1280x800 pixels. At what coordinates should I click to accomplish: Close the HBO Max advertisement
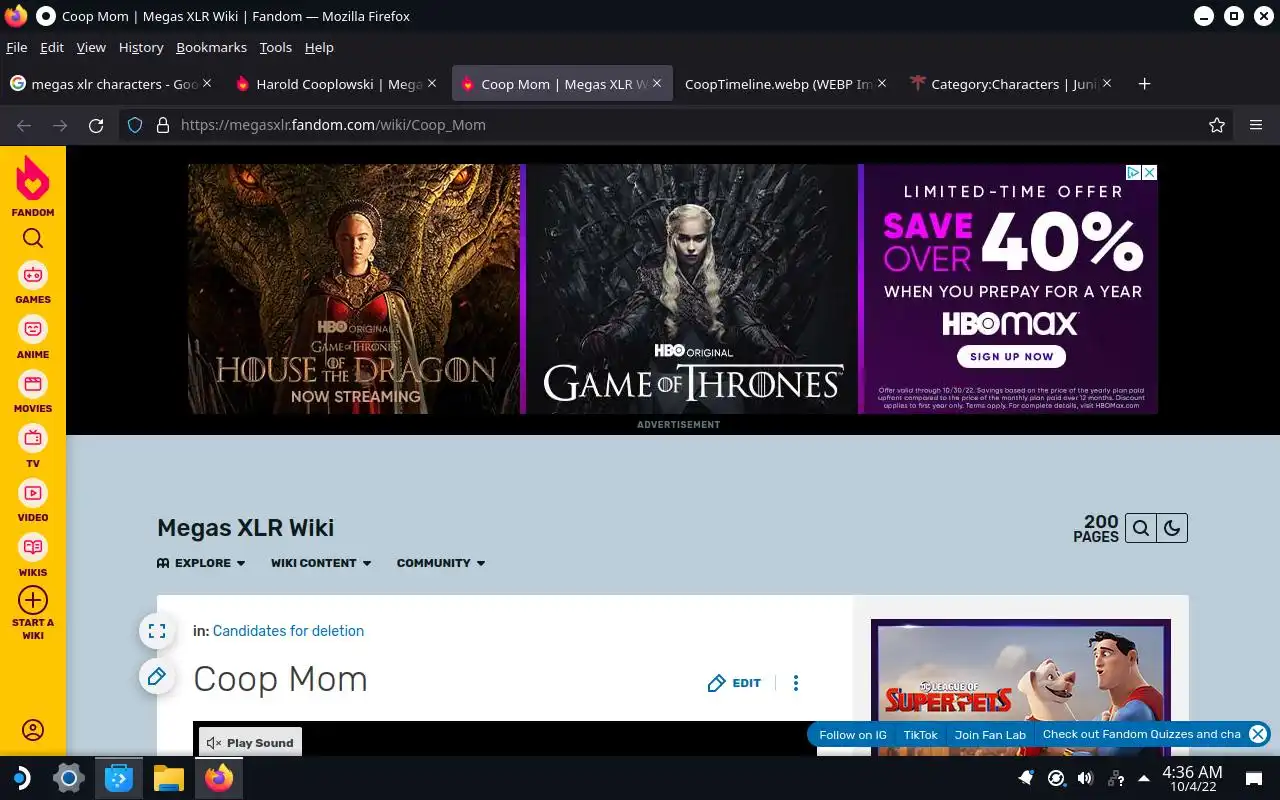1150,173
